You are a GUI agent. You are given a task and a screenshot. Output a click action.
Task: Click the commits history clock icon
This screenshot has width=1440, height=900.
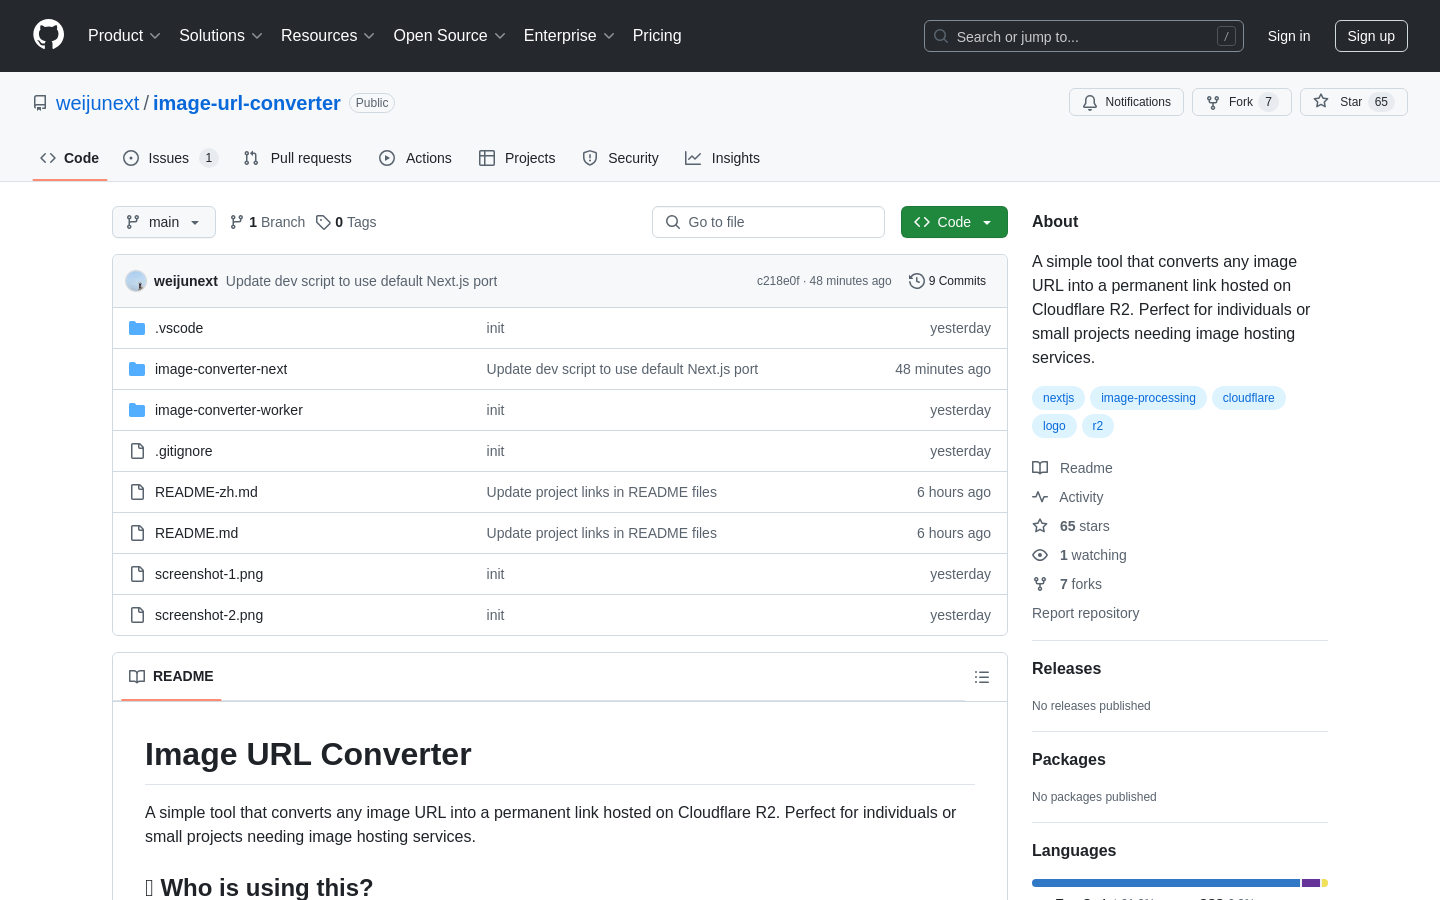coord(916,281)
